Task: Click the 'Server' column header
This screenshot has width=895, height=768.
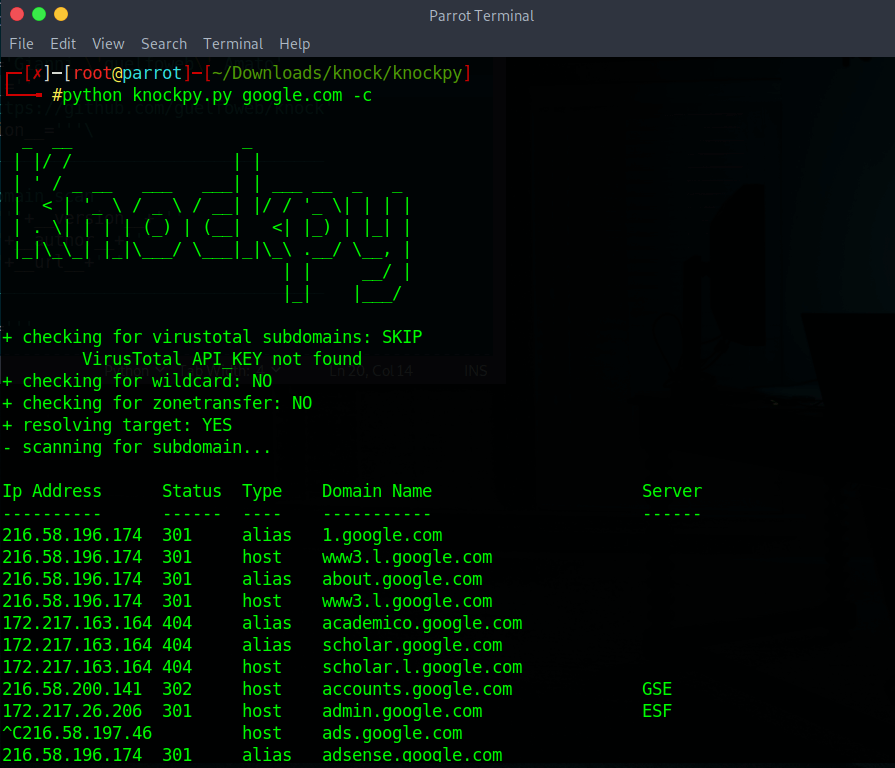Action: [x=672, y=491]
